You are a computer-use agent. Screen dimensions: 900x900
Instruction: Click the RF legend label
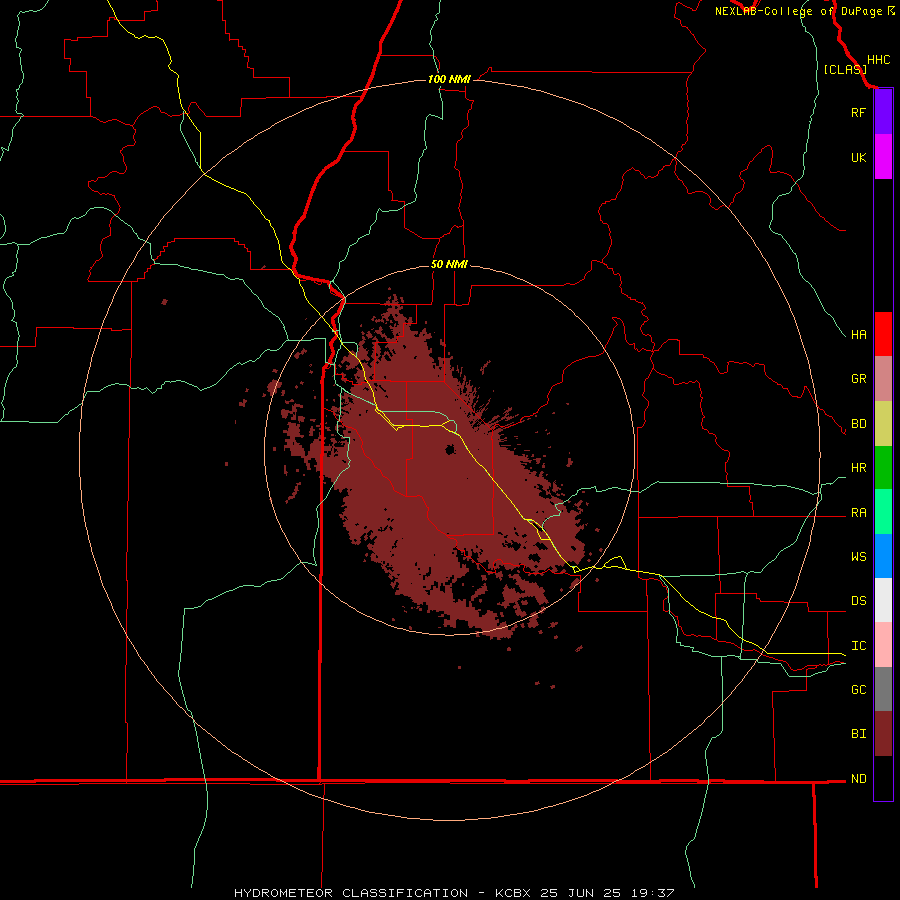(858, 112)
